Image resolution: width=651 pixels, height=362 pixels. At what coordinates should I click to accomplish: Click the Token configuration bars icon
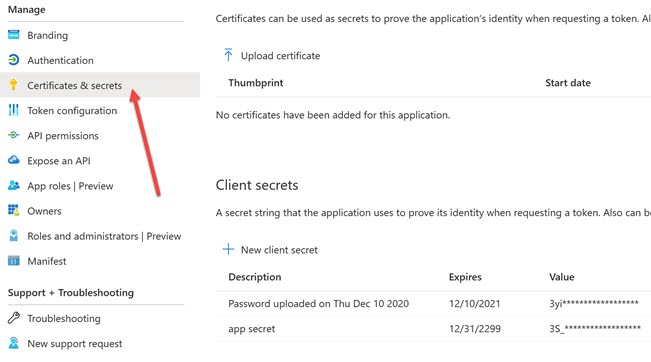click(14, 110)
